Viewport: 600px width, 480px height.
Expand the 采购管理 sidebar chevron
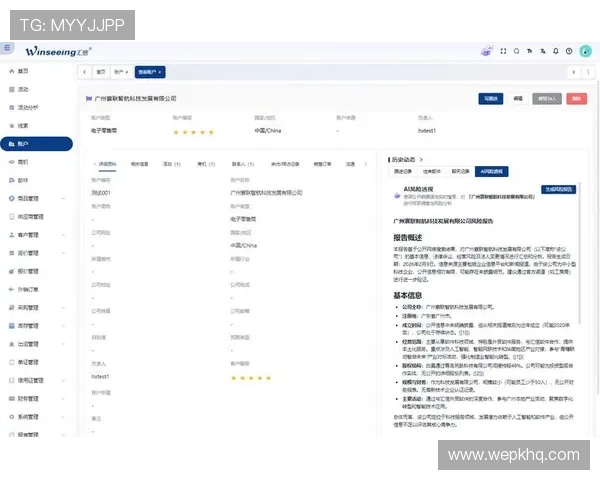point(63,308)
